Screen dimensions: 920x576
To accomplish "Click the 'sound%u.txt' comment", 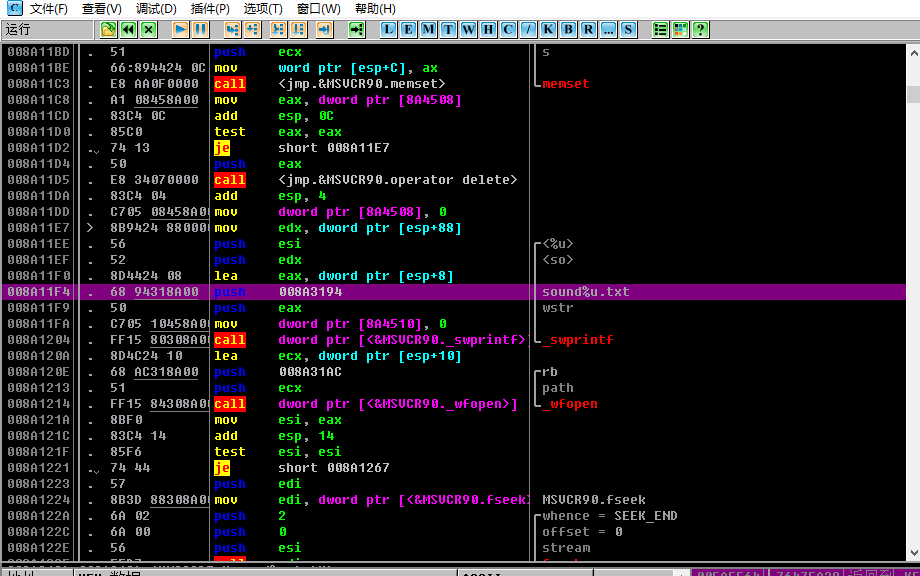I will [x=586, y=292].
